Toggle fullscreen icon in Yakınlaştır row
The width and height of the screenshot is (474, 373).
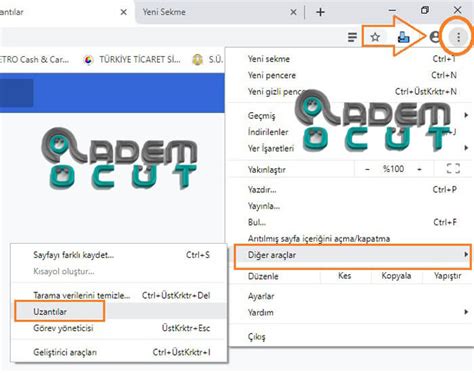click(x=453, y=169)
